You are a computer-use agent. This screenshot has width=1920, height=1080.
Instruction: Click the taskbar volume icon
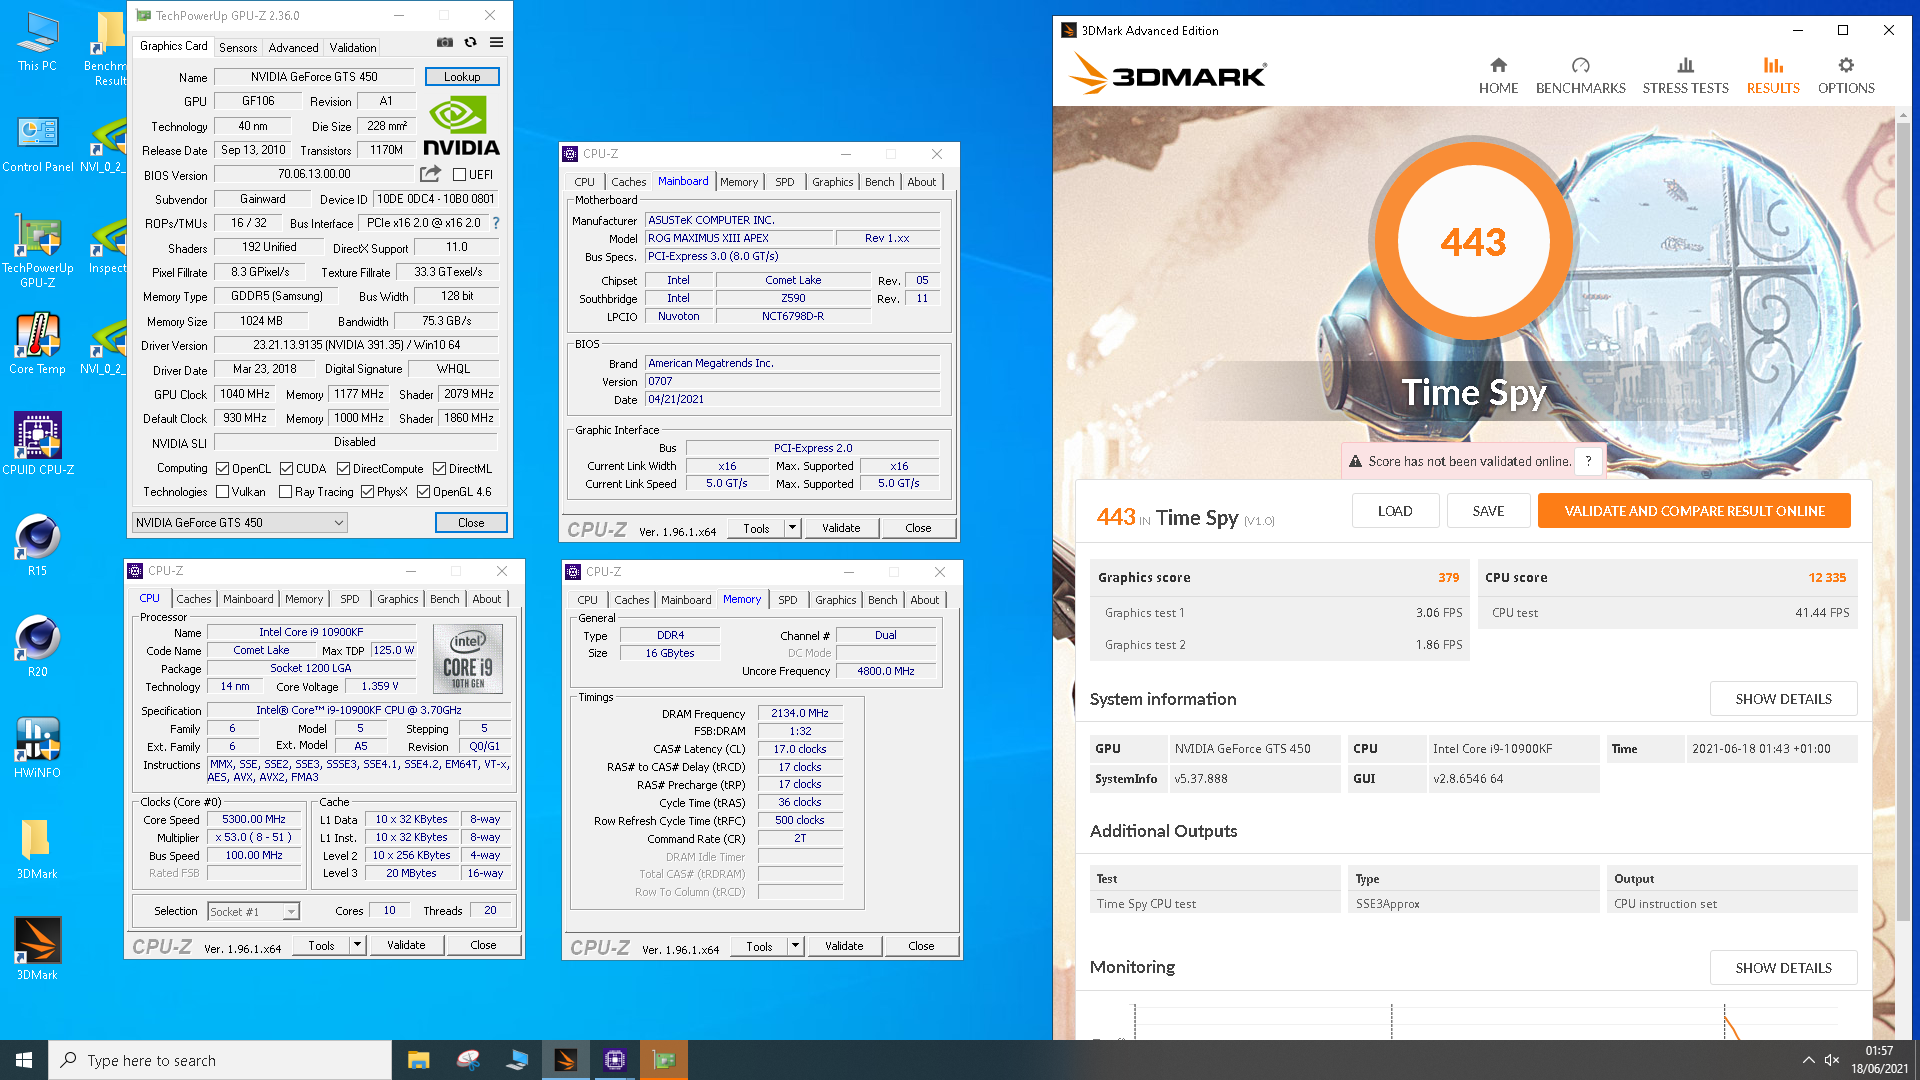[1832, 1060]
